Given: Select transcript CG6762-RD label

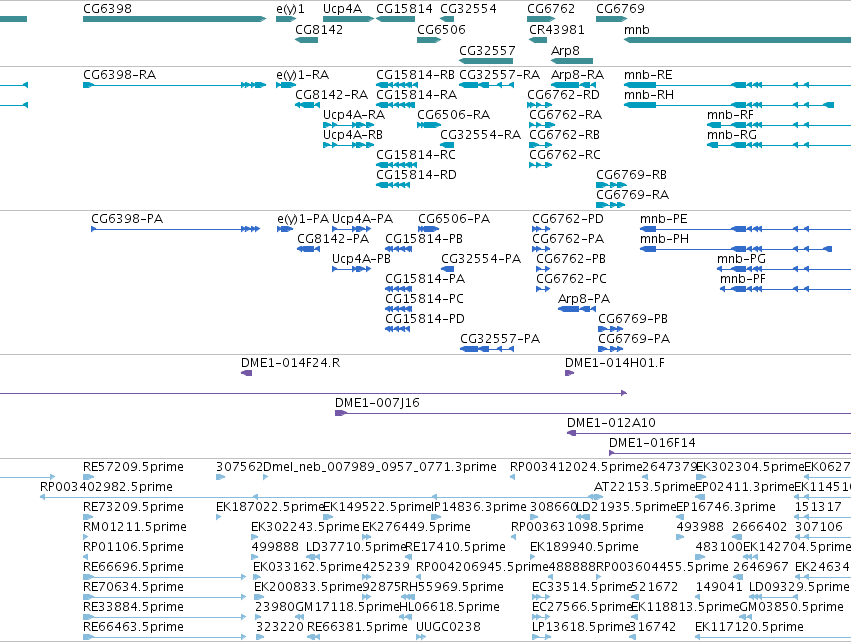Looking at the screenshot, I should (563, 94).
